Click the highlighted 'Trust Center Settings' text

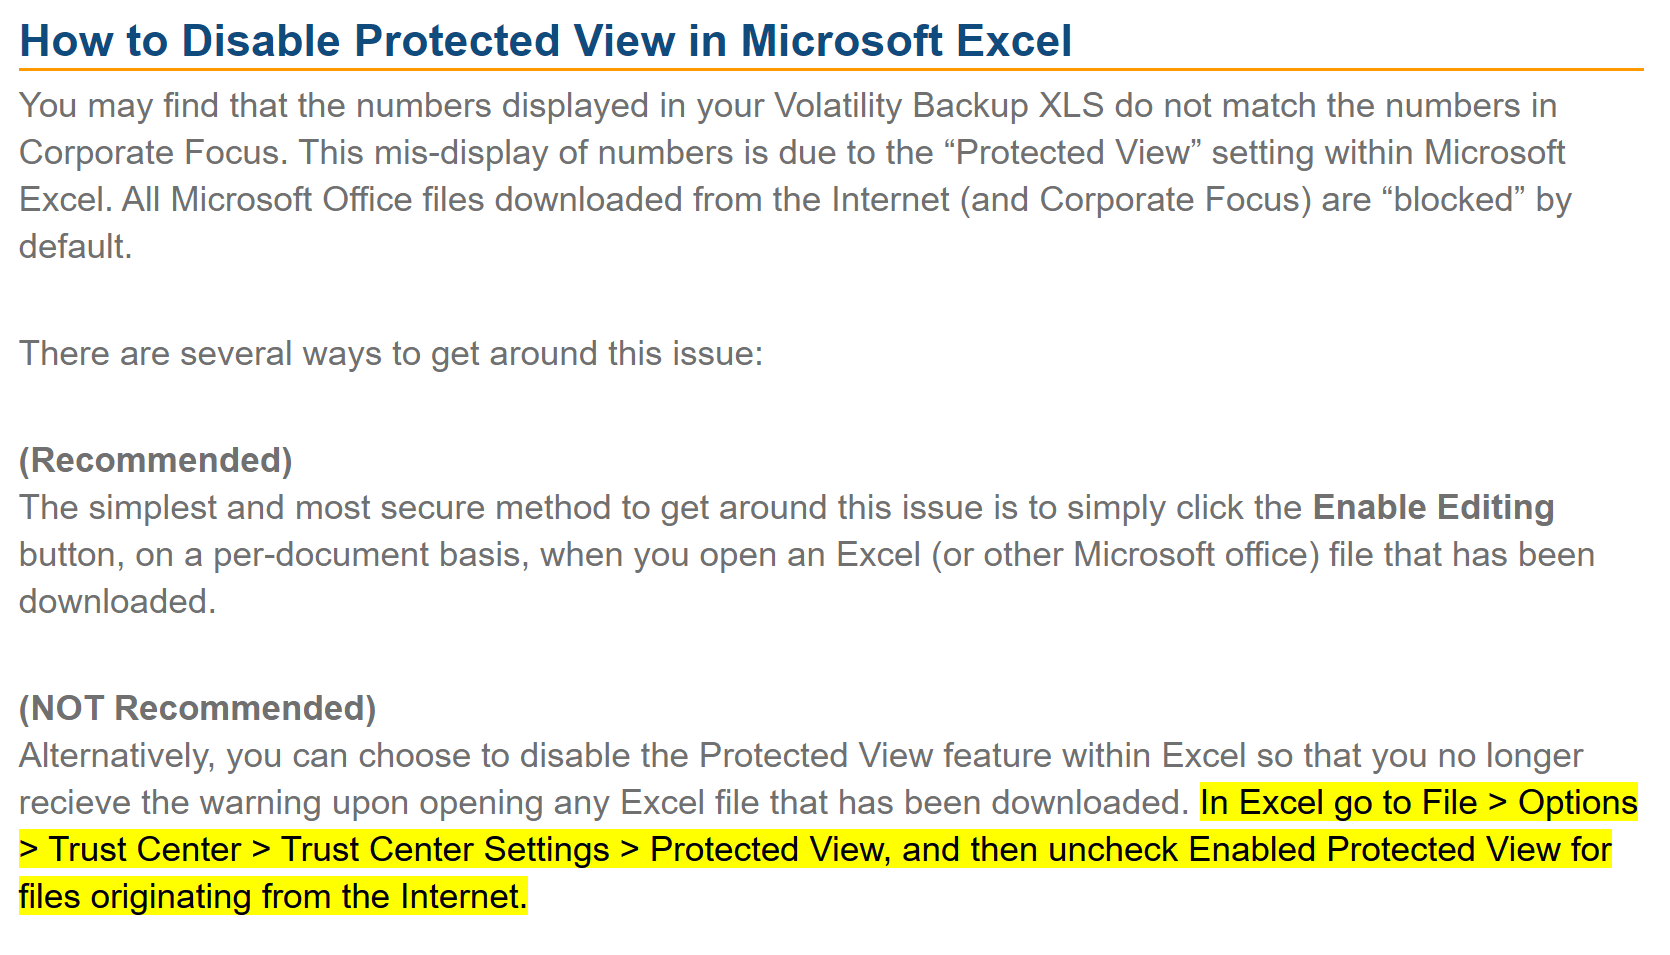point(445,850)
